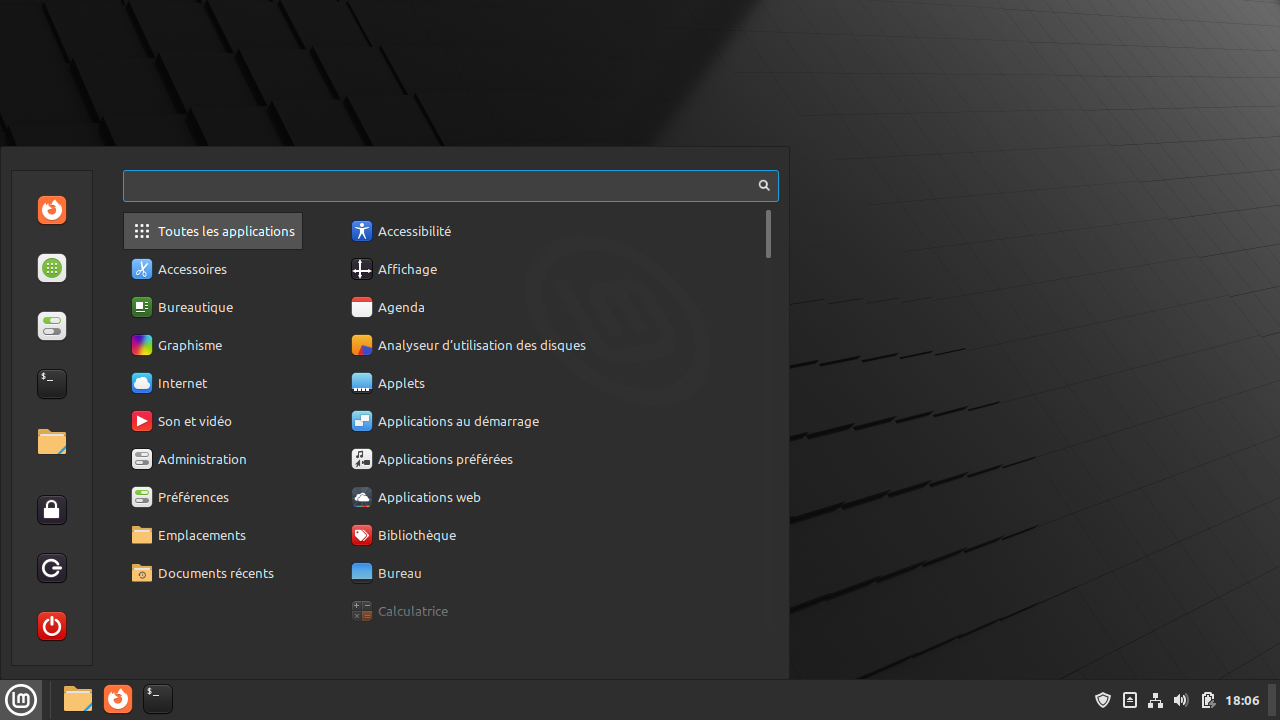
Task: Open the Software Manager from the sidebar
Action: click(51, 268)
